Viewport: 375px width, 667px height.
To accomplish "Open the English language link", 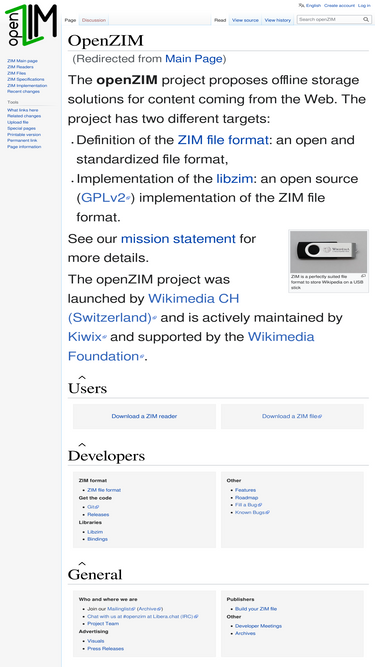I will tap(313, 6).
